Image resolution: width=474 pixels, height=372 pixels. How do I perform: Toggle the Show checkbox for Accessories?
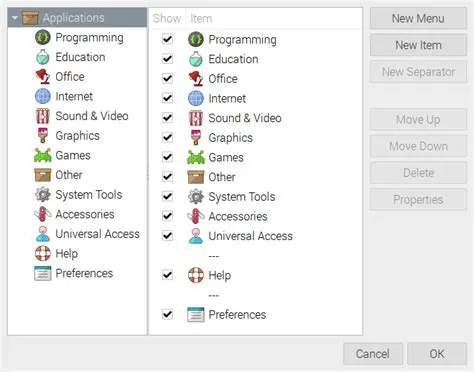pyautogui.click(x=167, y=216)
